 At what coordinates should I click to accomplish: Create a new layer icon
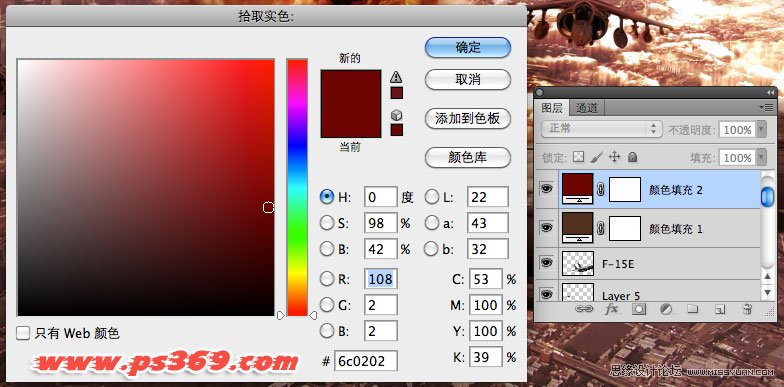click(x=720, y=309)
